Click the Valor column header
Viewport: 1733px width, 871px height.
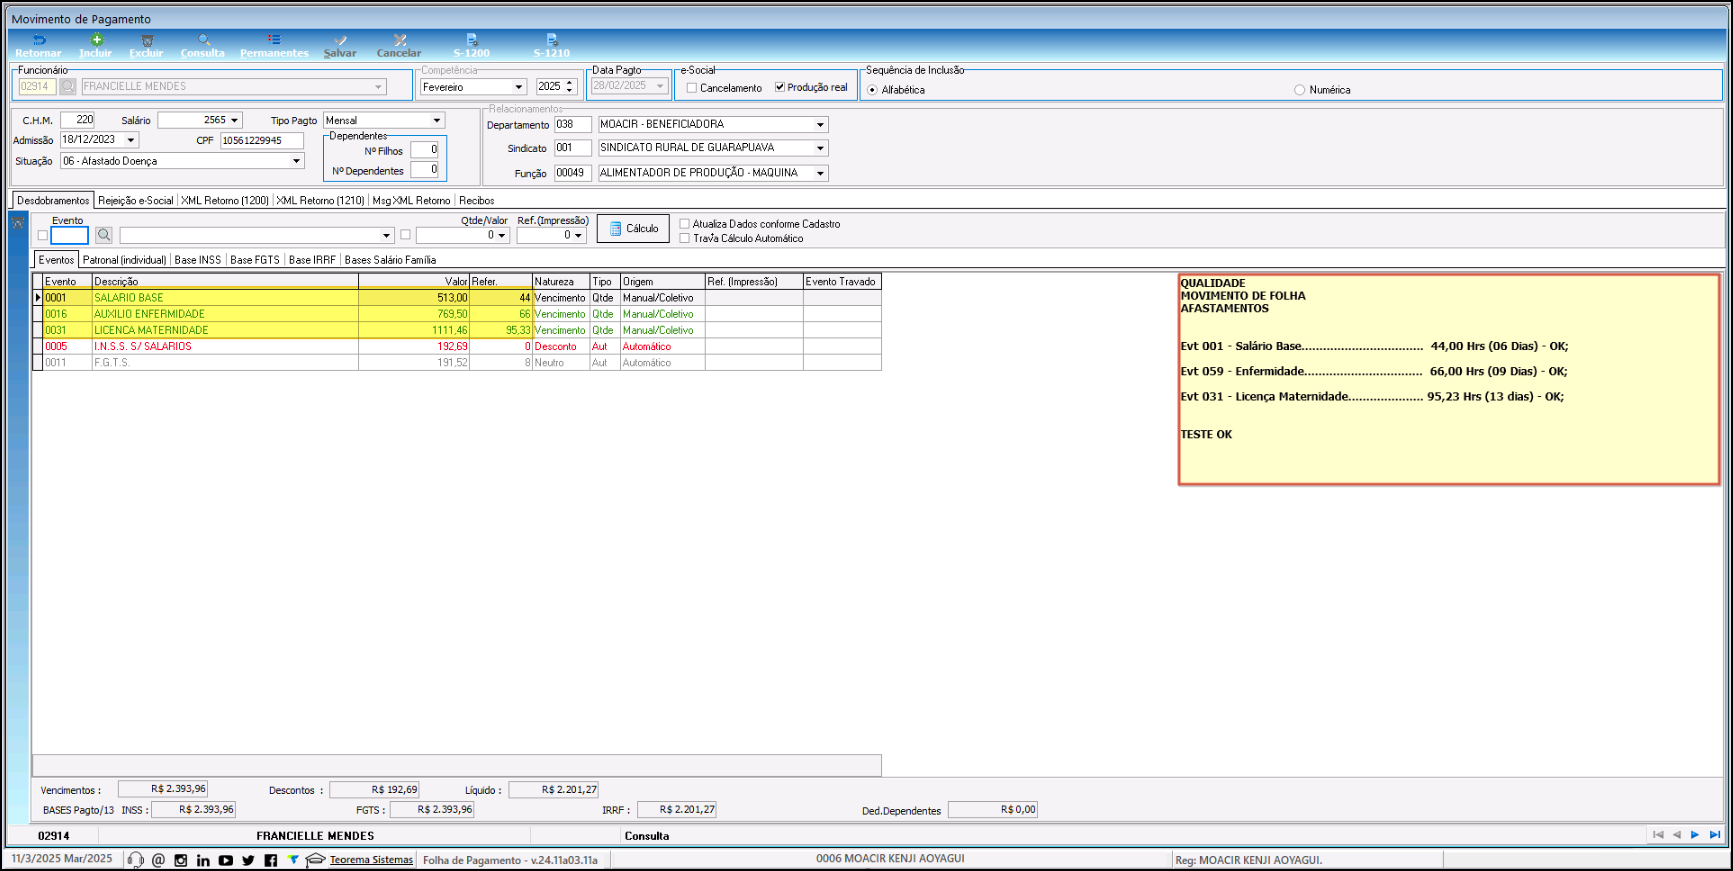pos(414,282)
